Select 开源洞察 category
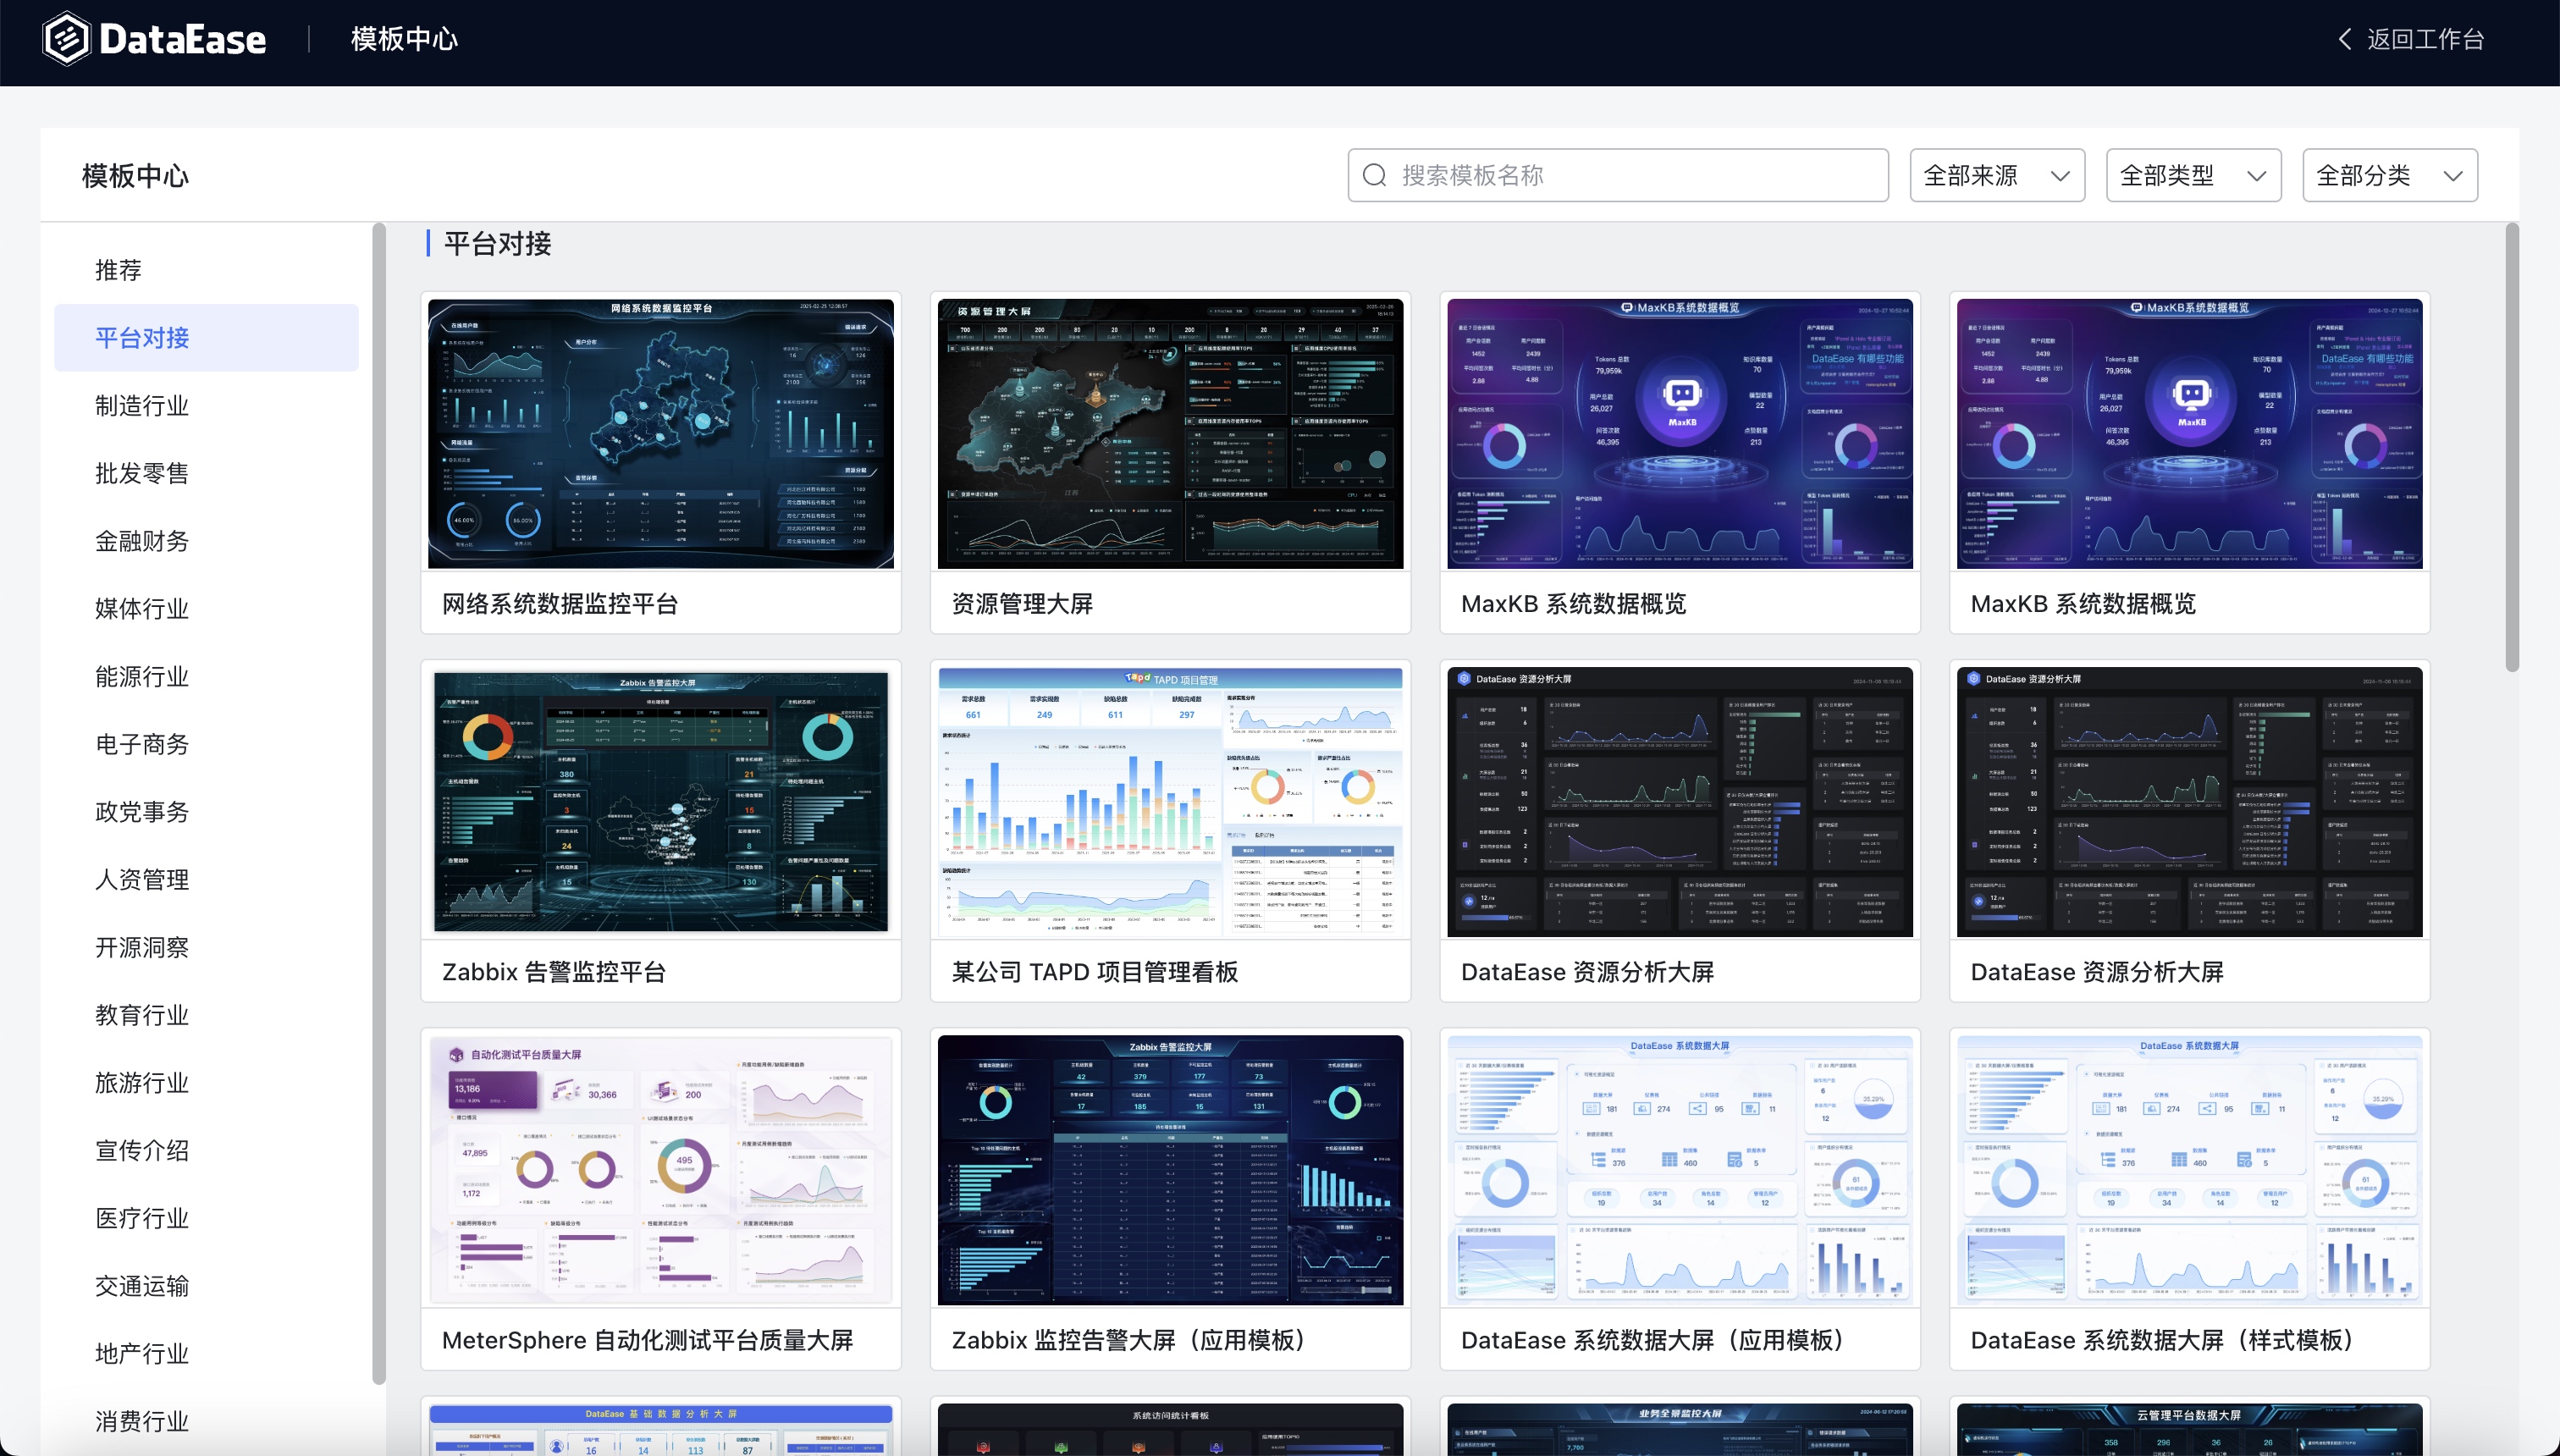This screenshot has width=2560, height=1456. coord(206,947)
